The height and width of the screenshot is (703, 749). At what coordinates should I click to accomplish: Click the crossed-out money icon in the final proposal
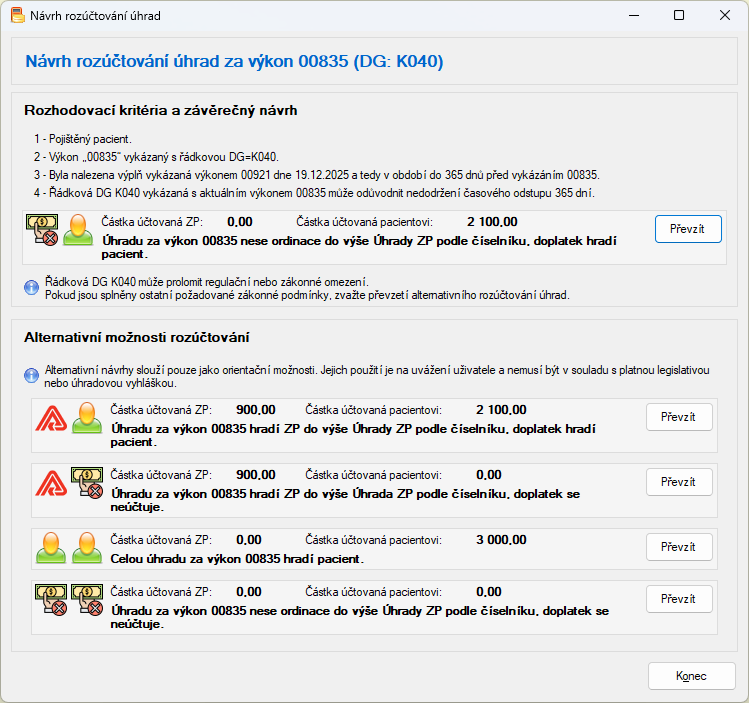(42, 231)
